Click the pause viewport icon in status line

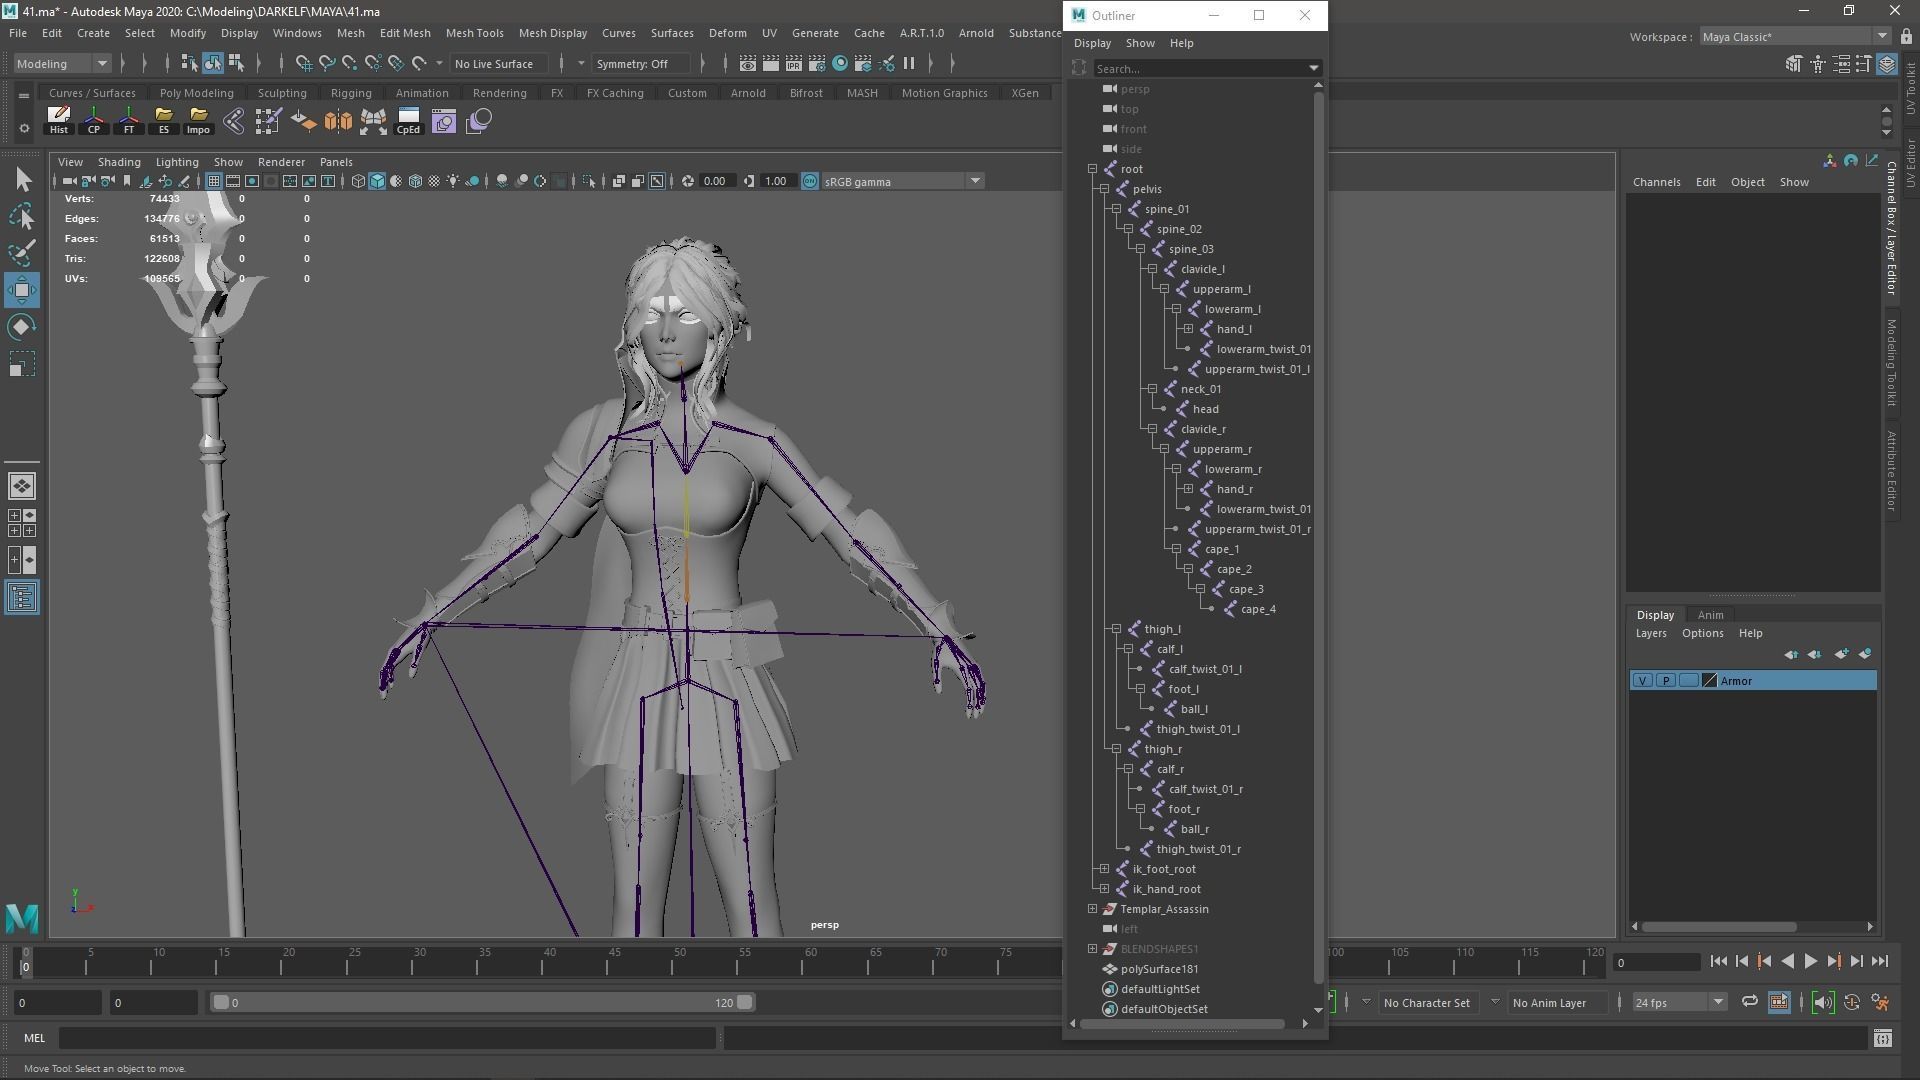(909, 63)
